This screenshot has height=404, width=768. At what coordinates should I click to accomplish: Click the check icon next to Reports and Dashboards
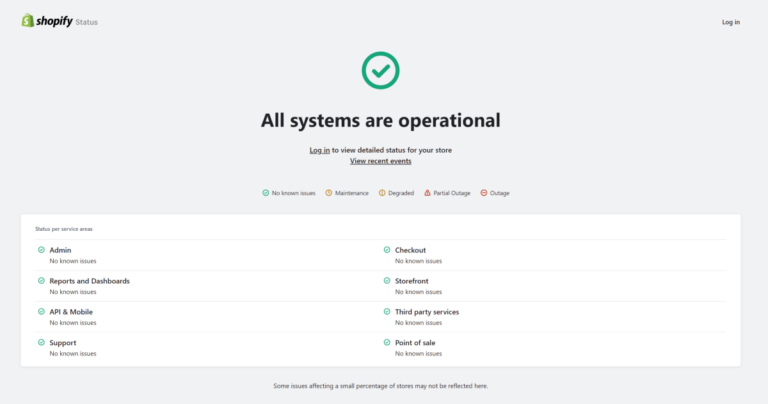(41, 281)
